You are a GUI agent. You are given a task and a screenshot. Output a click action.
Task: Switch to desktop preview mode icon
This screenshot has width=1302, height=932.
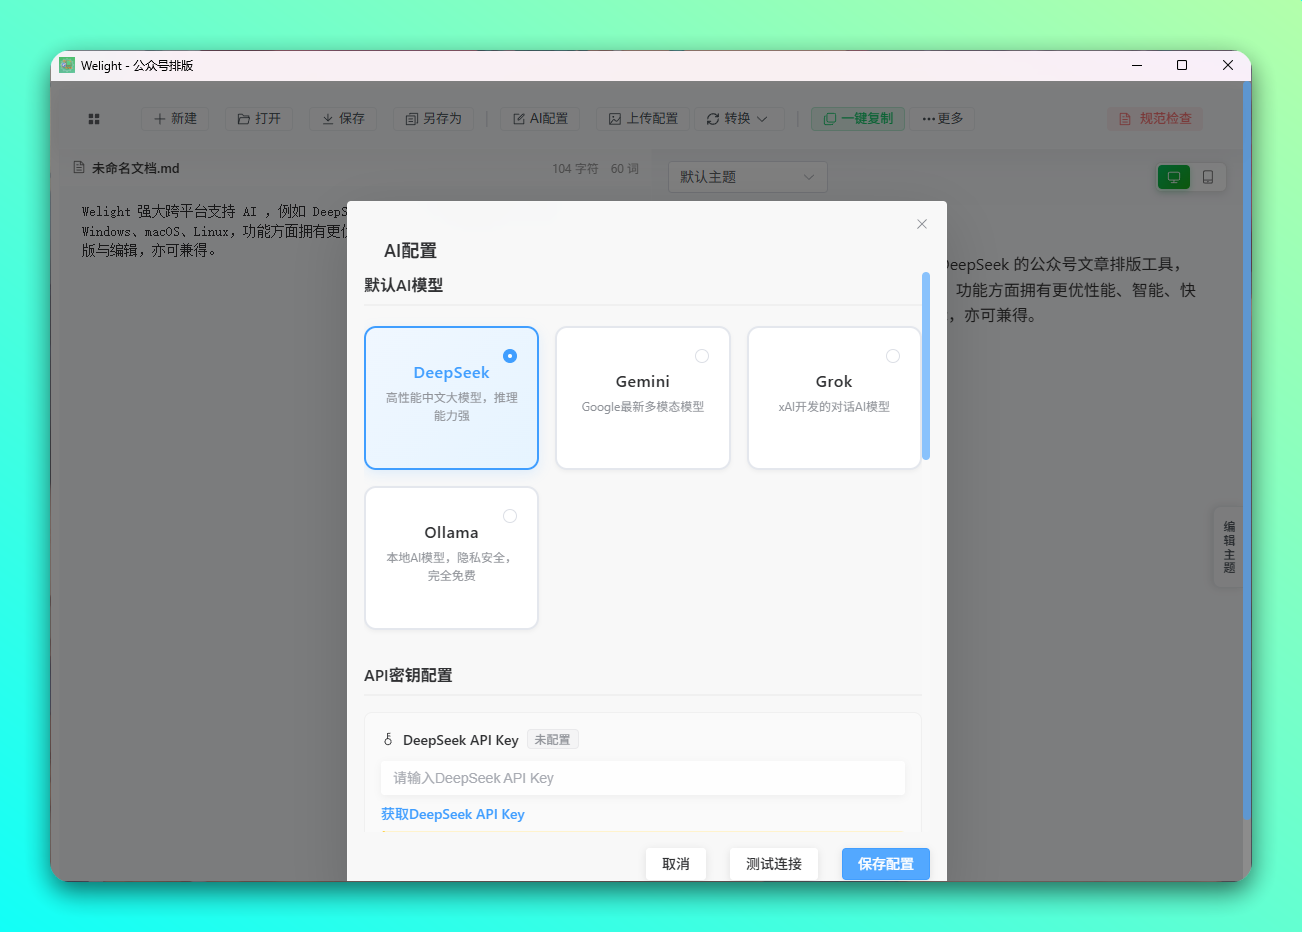click(1174, 177)
